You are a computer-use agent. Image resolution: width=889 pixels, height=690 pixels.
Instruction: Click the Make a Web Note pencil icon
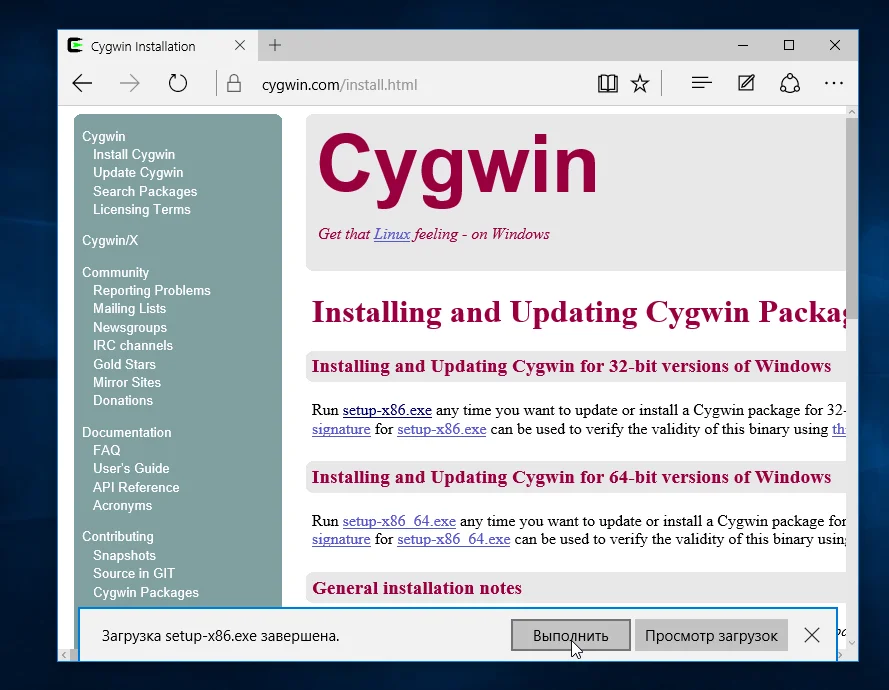[x=746, y=83]
